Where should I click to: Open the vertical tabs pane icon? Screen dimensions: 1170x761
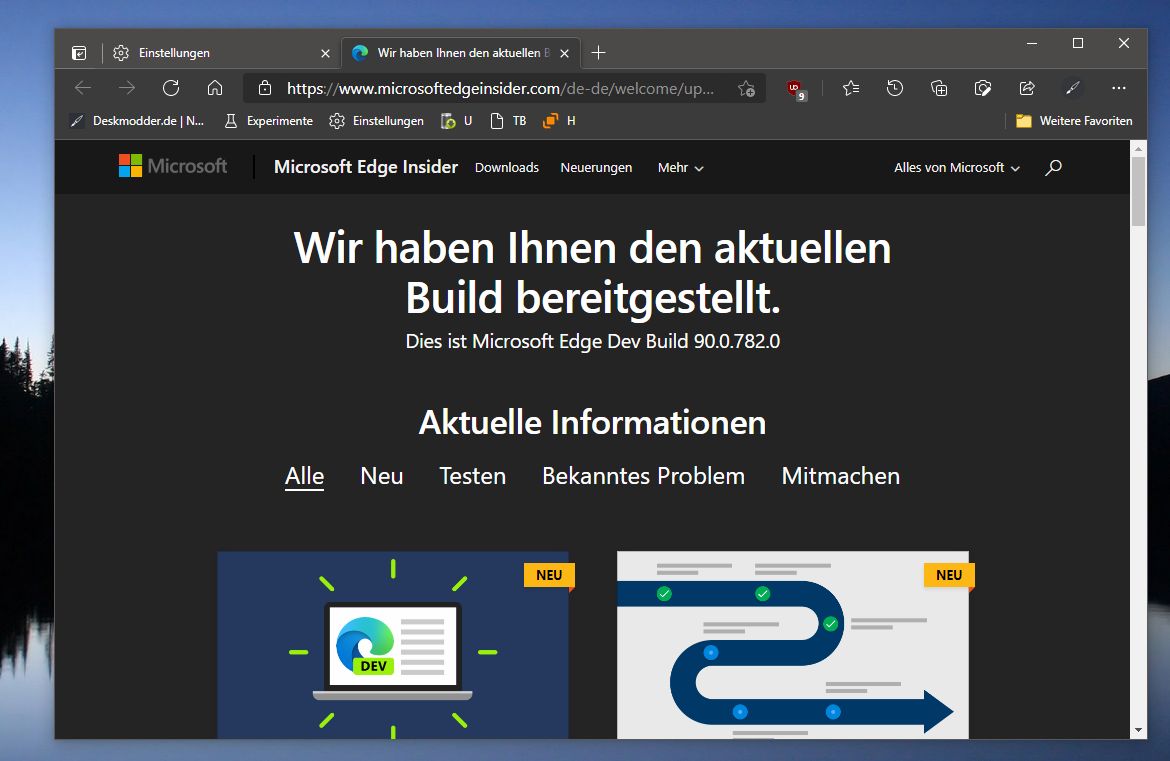(x=79, y=53)
